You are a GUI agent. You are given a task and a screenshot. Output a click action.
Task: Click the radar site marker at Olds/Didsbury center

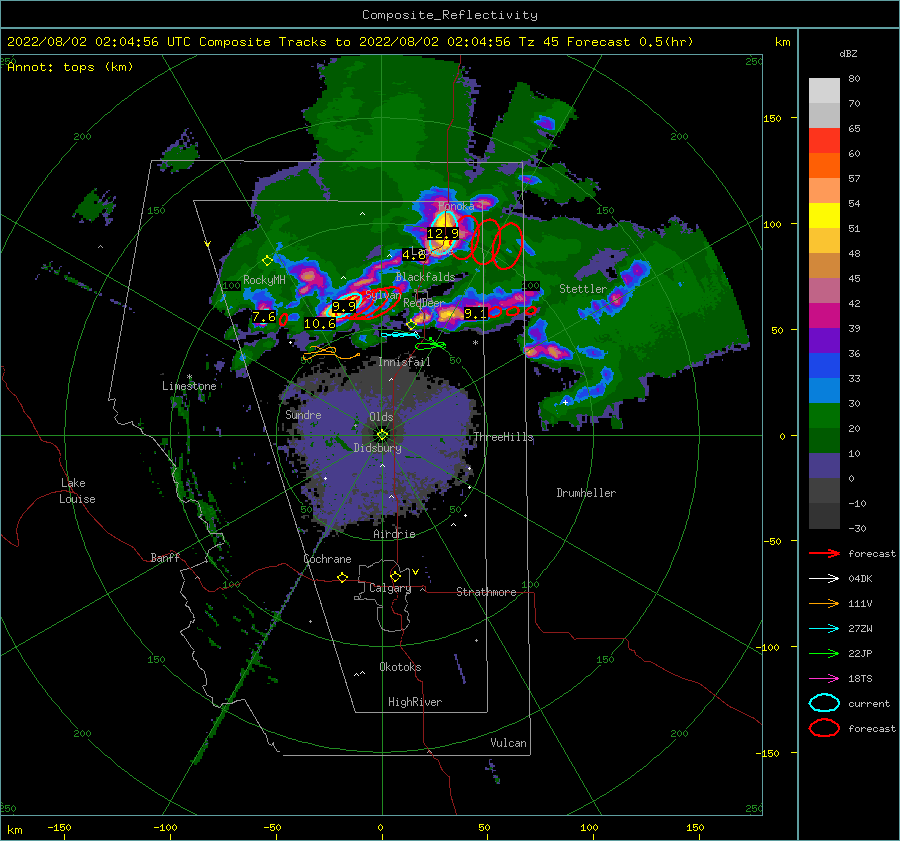click(382, 435)
